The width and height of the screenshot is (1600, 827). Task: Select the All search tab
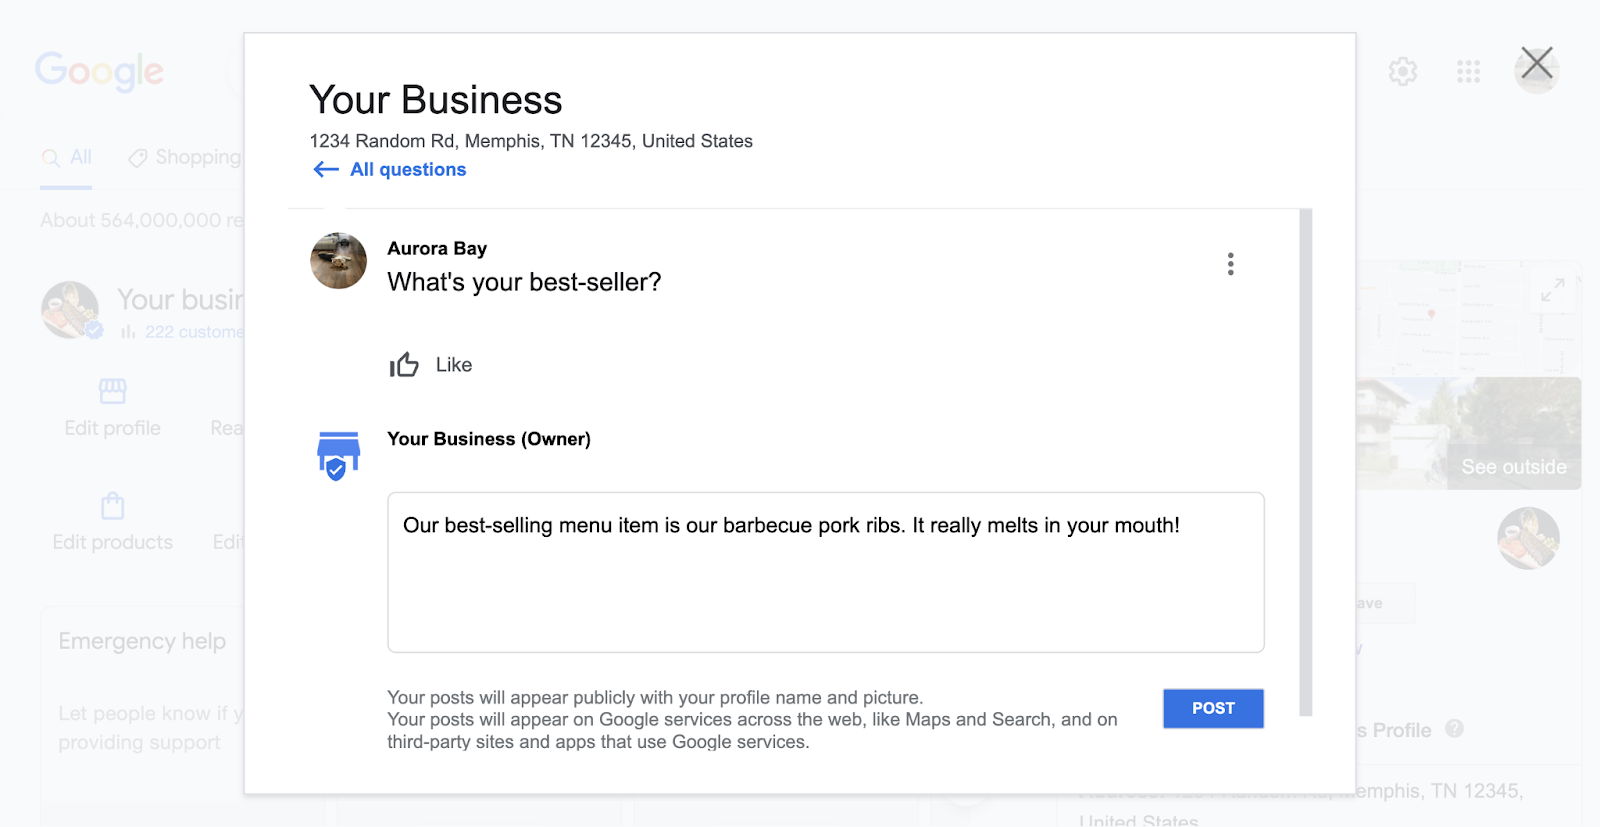tap(67, 158)
